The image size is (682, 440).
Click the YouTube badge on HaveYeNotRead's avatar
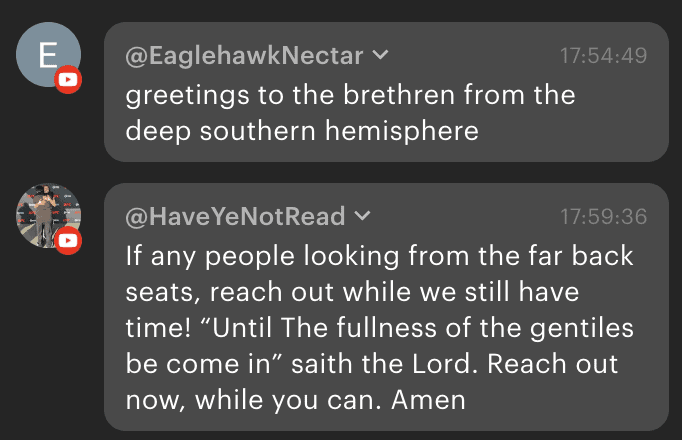coord(68,240)
